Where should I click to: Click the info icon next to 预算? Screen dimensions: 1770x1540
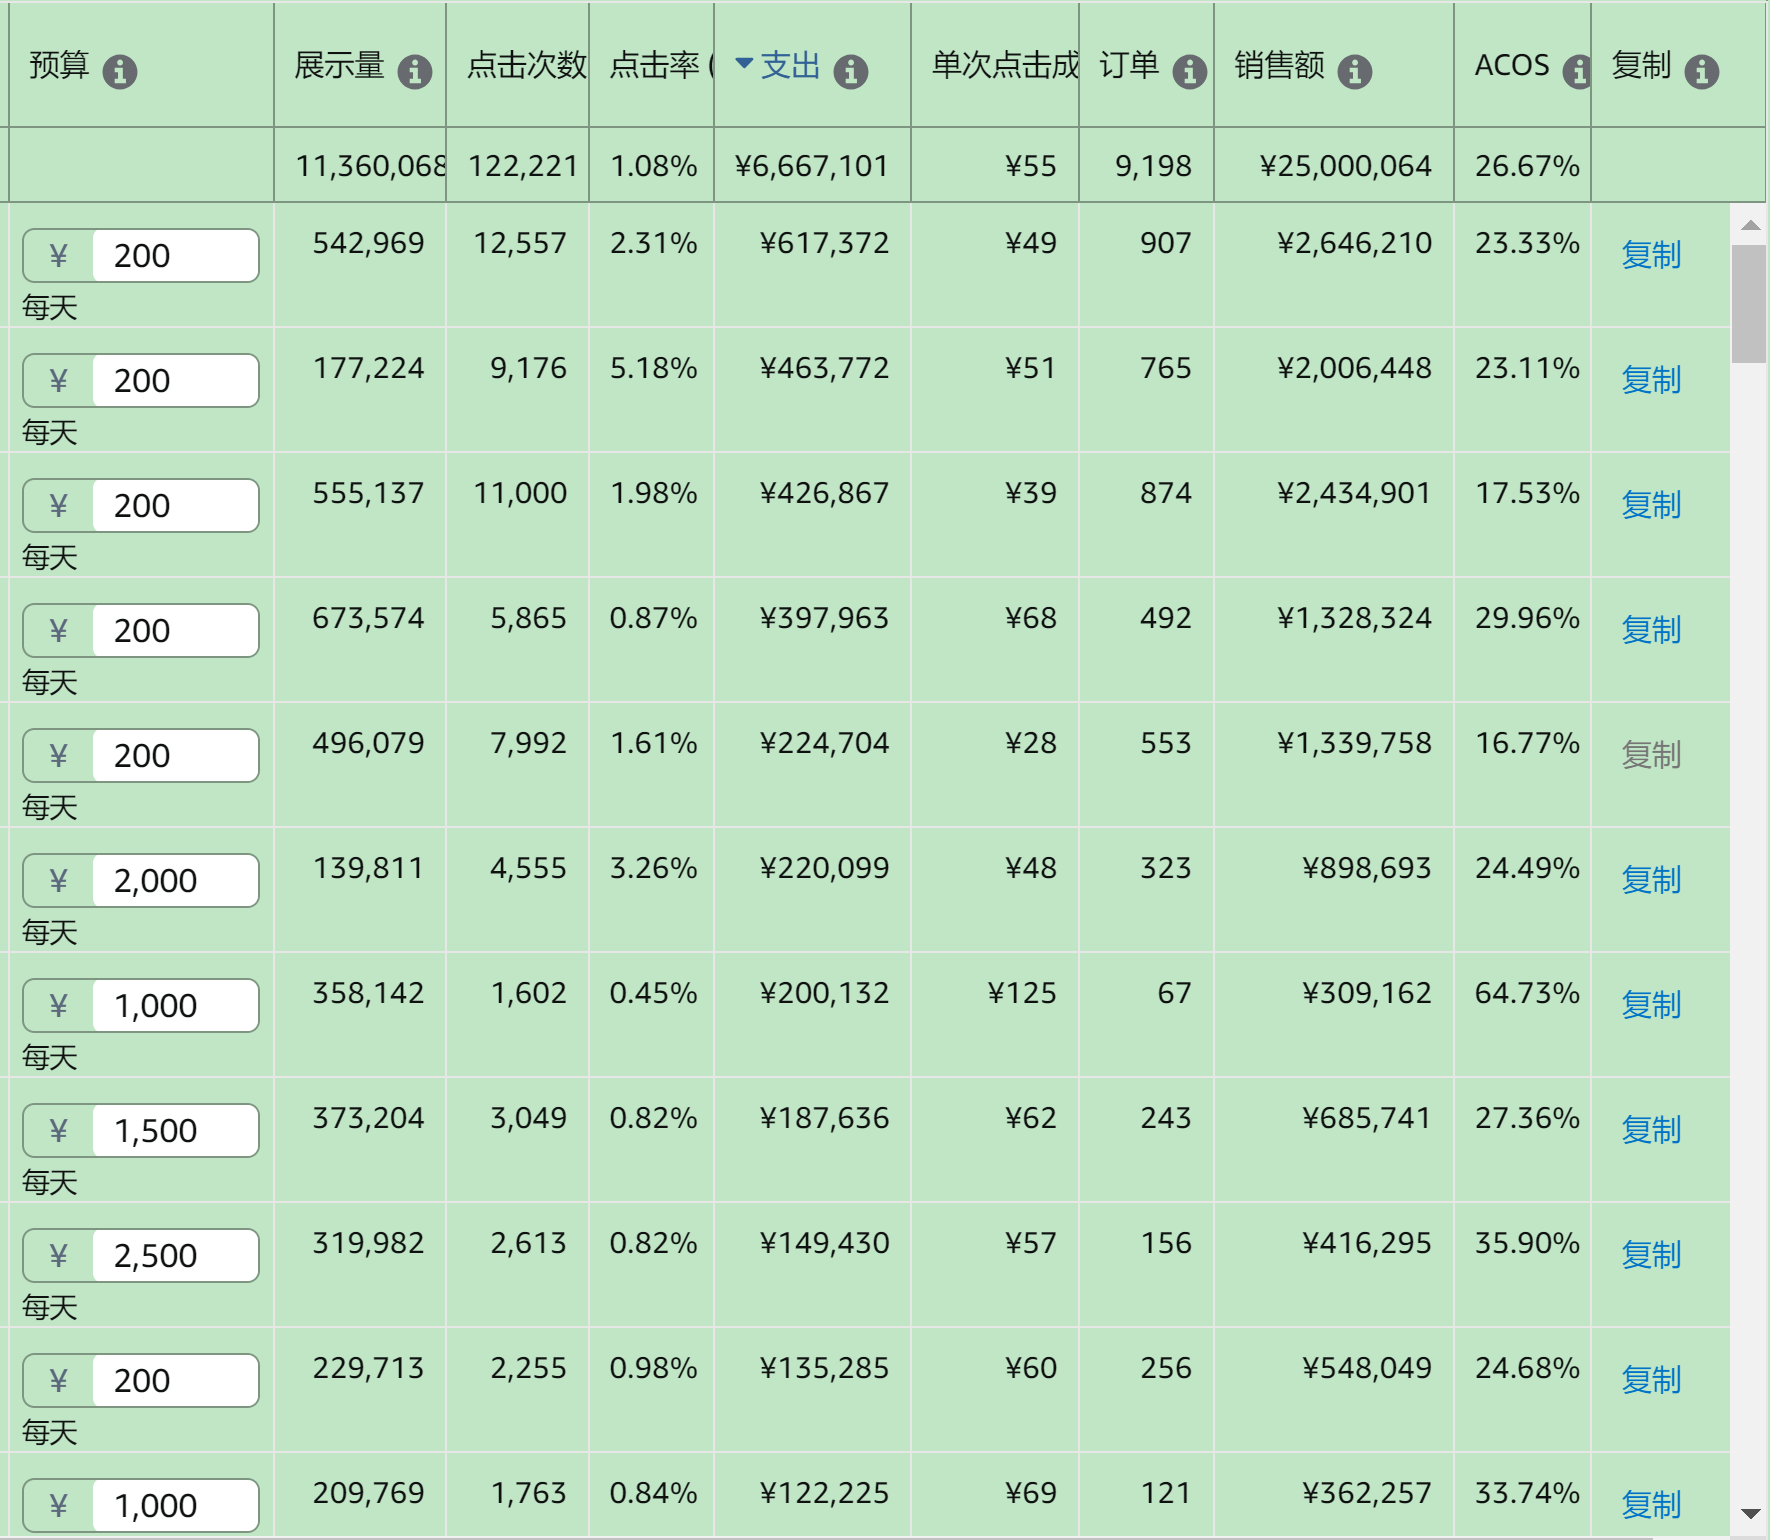[120, 72]
